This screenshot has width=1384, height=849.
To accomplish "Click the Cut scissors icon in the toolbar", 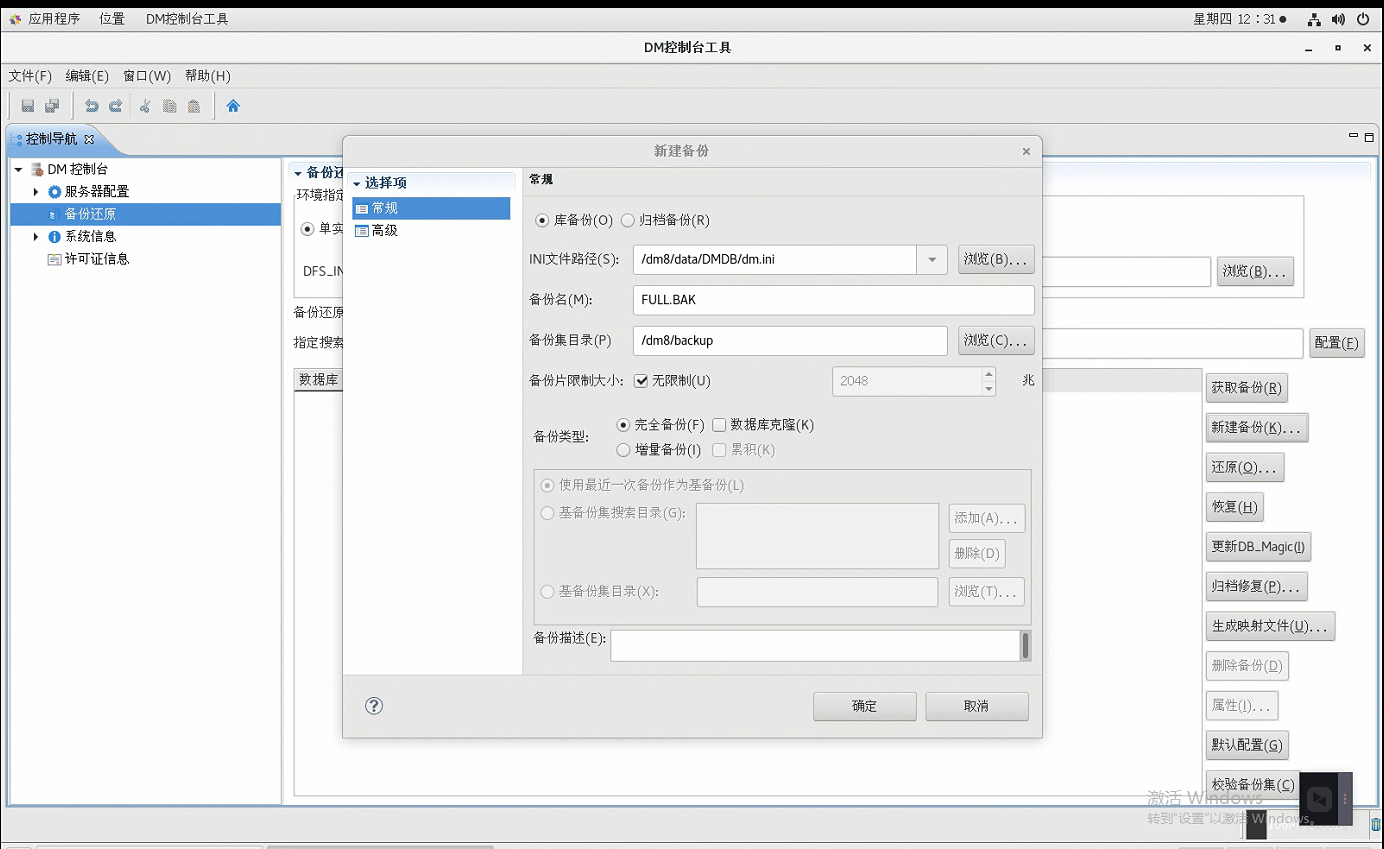I will click(145, 106).
